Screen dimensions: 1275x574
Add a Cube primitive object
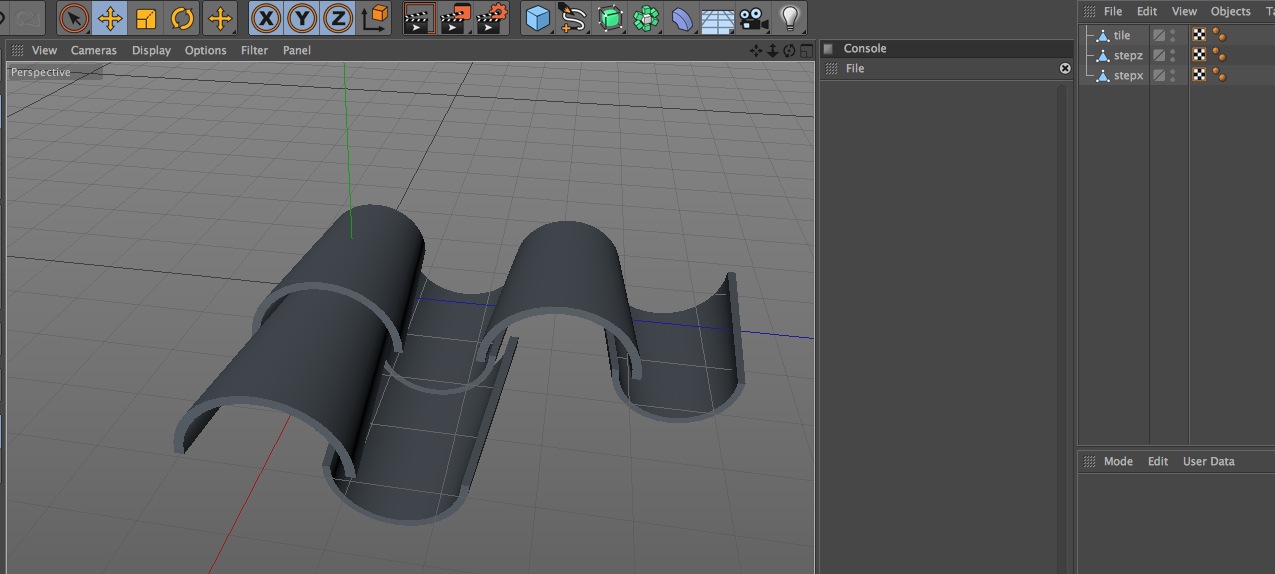pos(538,18)
